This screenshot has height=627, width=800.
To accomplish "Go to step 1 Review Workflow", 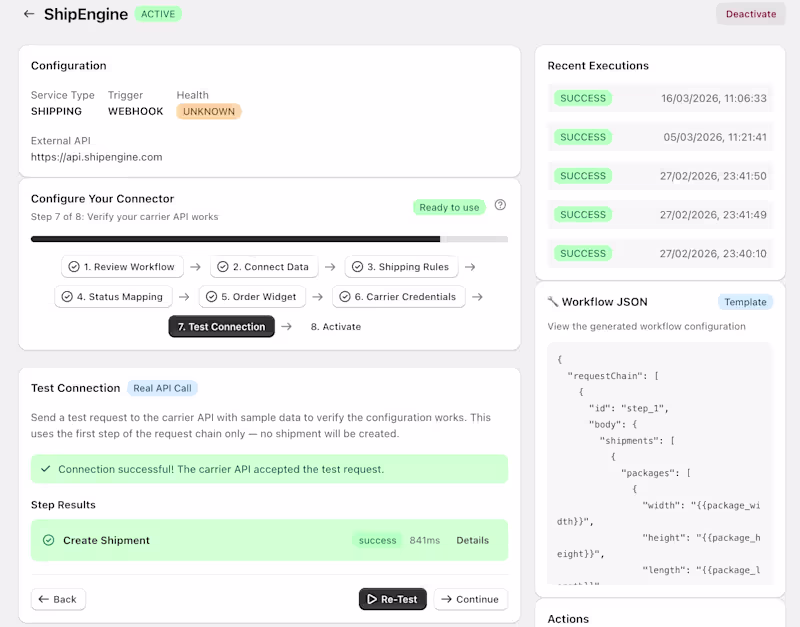I will (122, 267).
